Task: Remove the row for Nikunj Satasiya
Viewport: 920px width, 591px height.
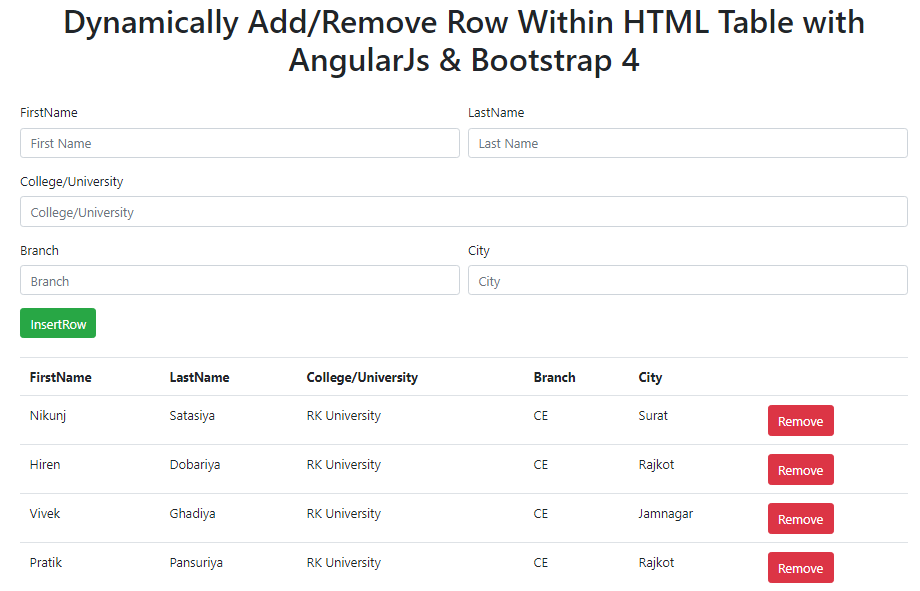Action: pos(800,420)
